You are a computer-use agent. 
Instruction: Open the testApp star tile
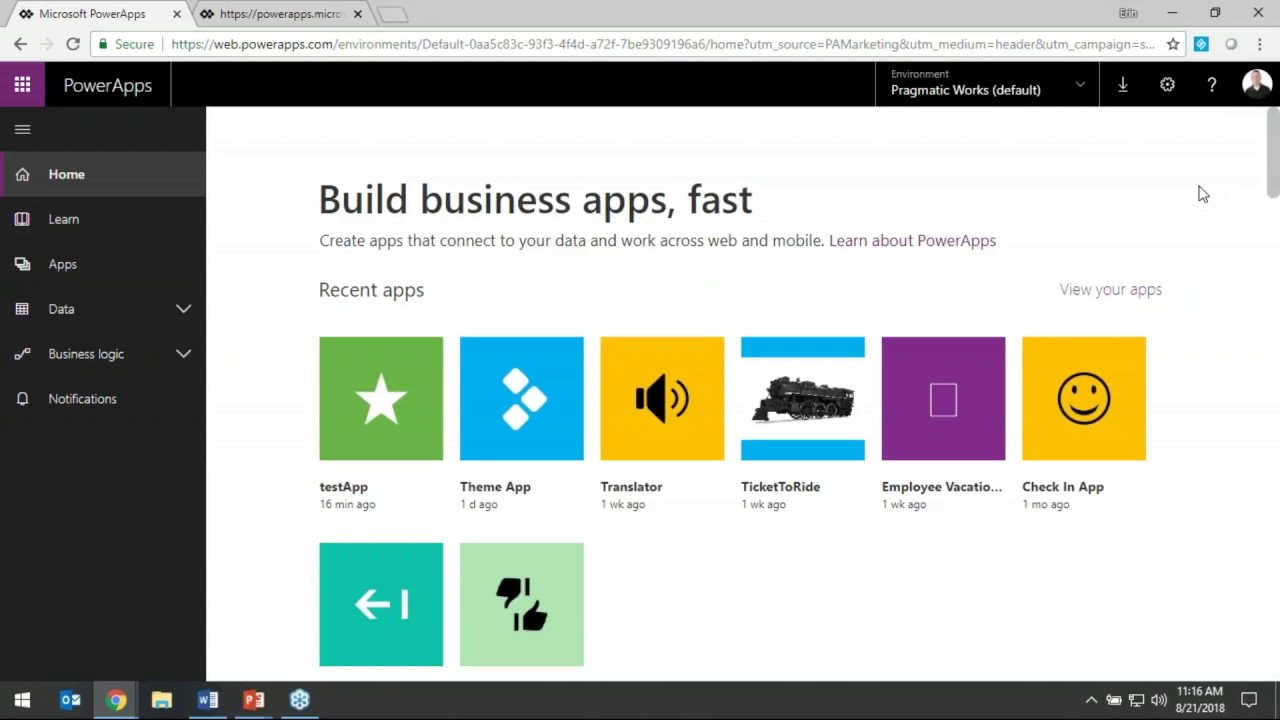tap(381, 398)
